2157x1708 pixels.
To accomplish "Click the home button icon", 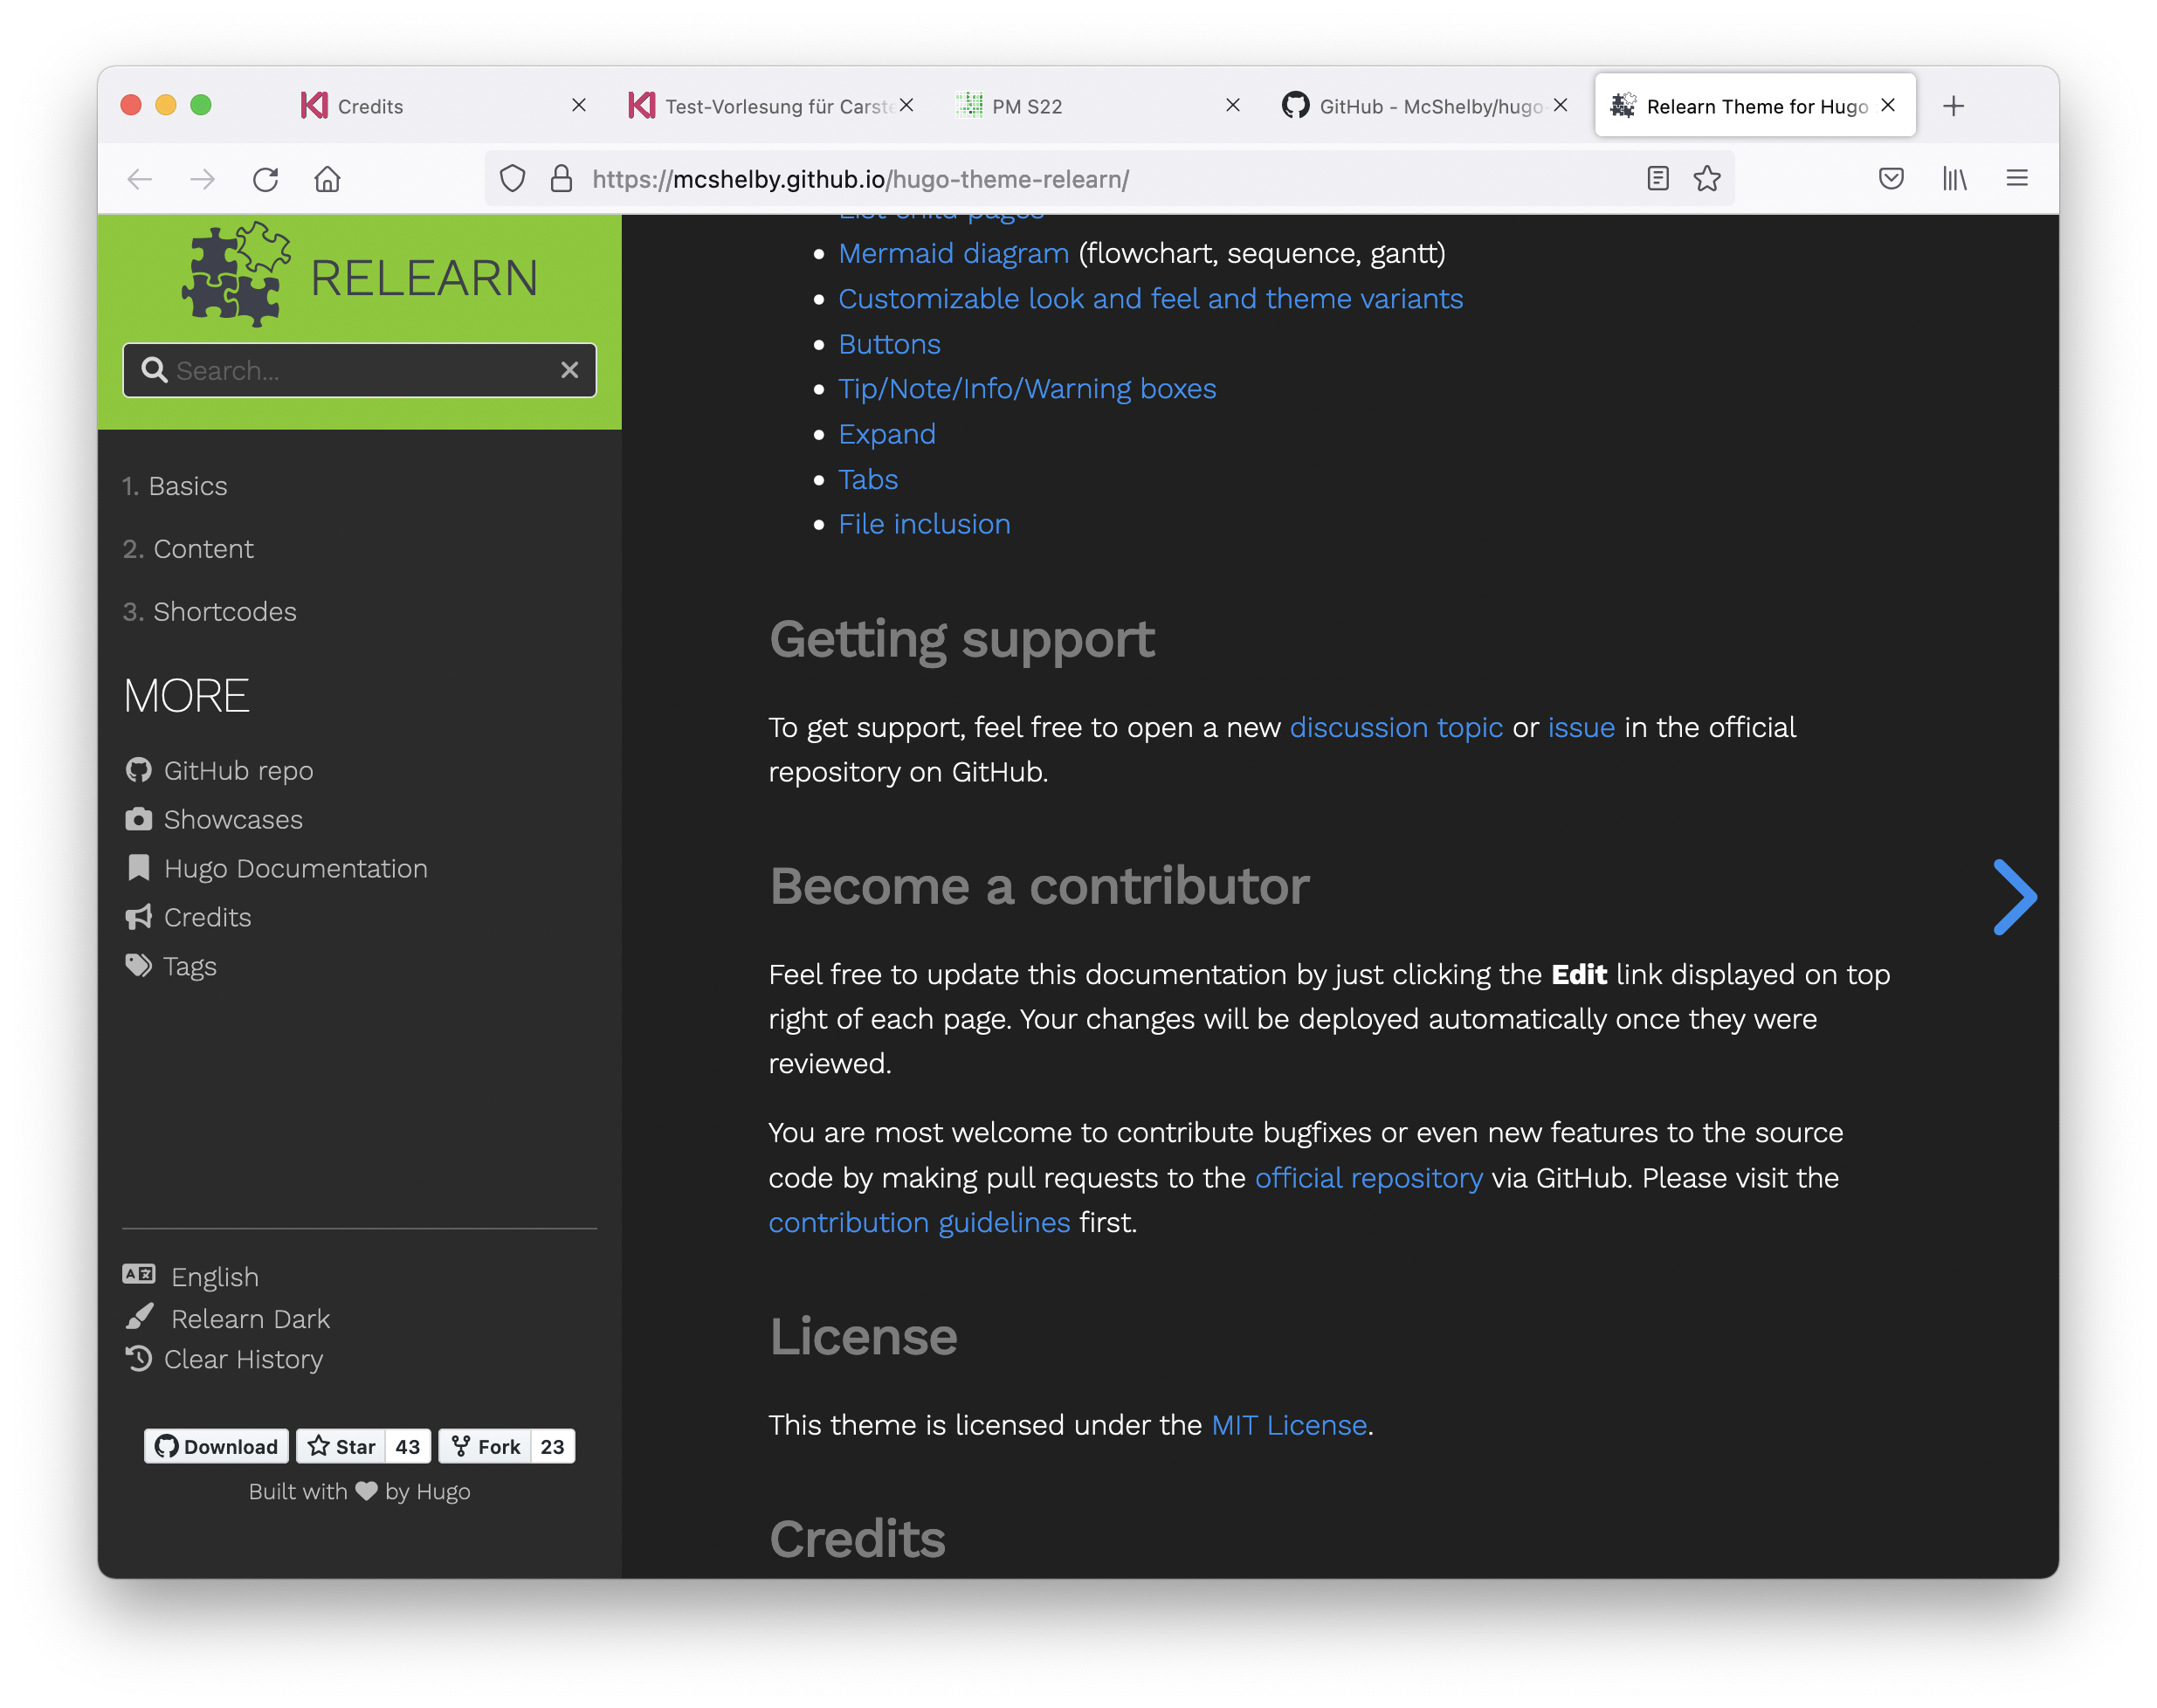I will pos(327,179).
